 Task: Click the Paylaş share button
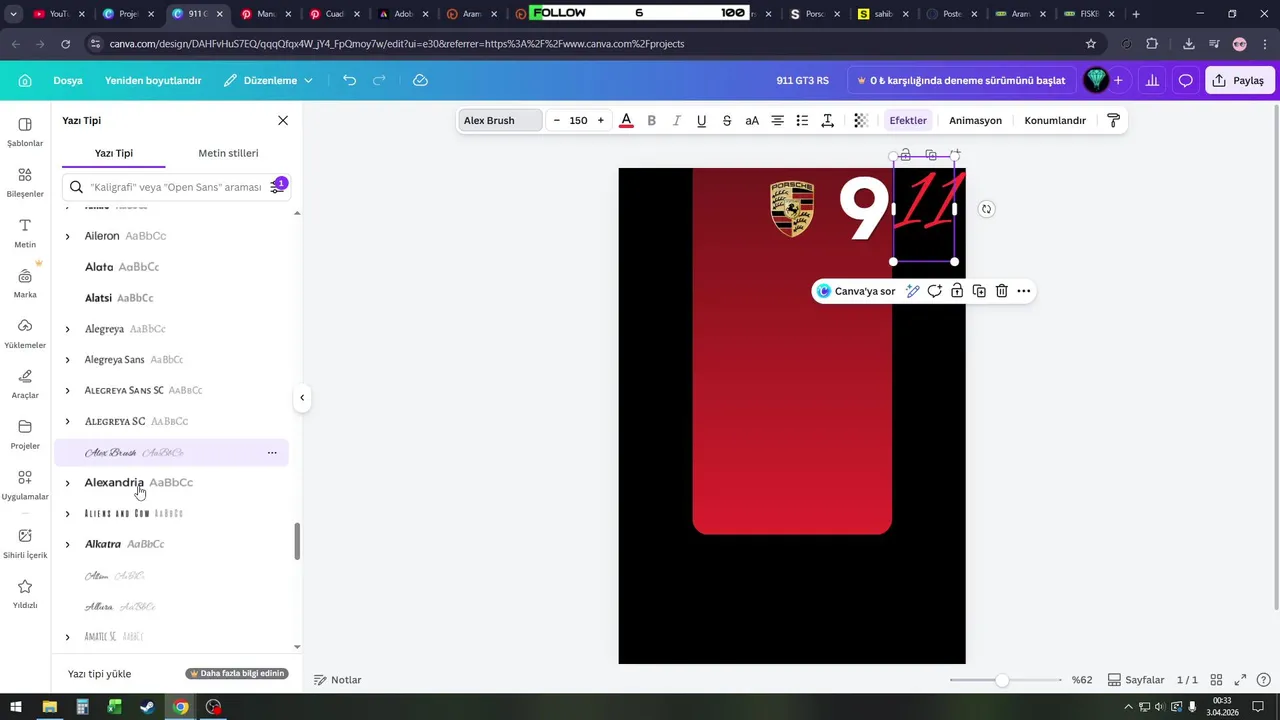click(x=1238, y=80)
